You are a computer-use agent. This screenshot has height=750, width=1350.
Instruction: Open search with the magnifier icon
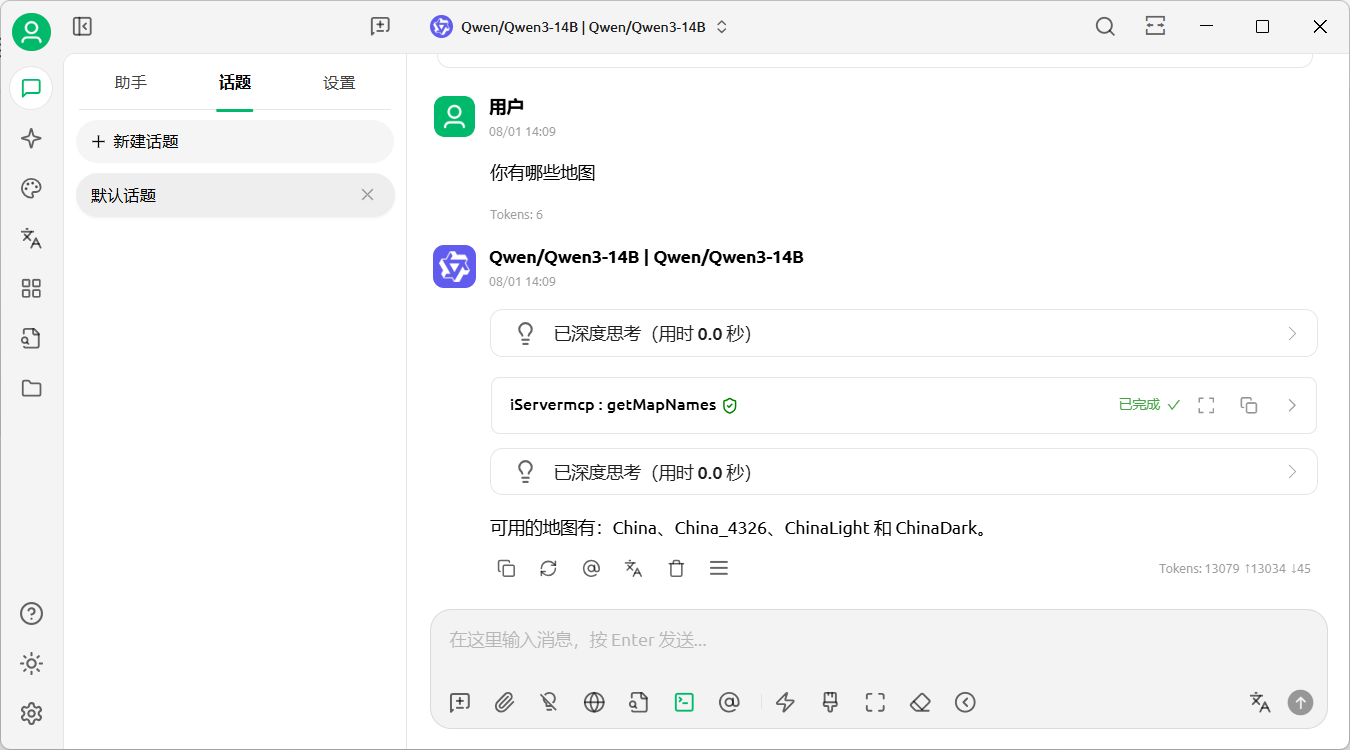point(1105,27)
